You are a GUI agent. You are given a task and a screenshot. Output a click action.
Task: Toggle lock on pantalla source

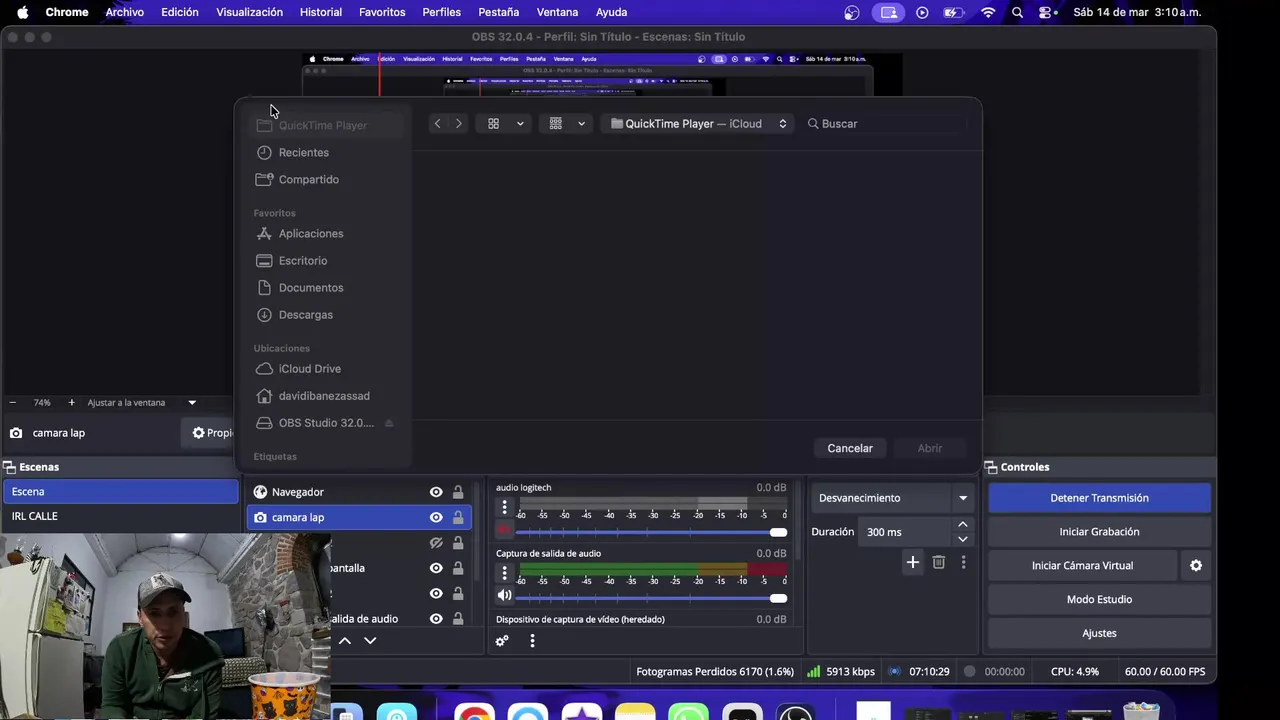point(458,568)
